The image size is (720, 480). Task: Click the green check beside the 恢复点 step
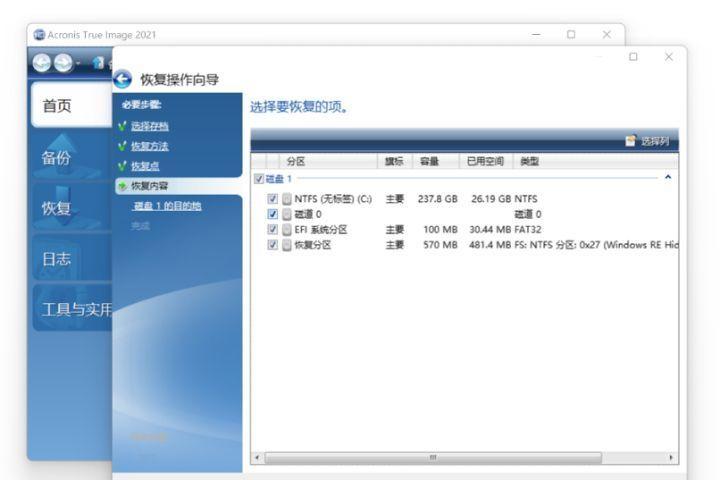tap(122, 166)
